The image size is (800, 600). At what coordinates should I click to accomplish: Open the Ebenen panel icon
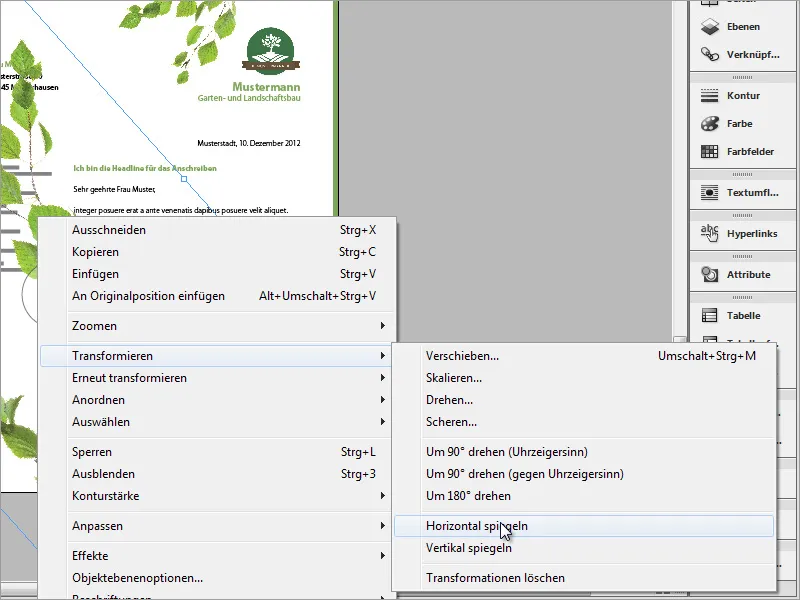click(x=710, y=27)
